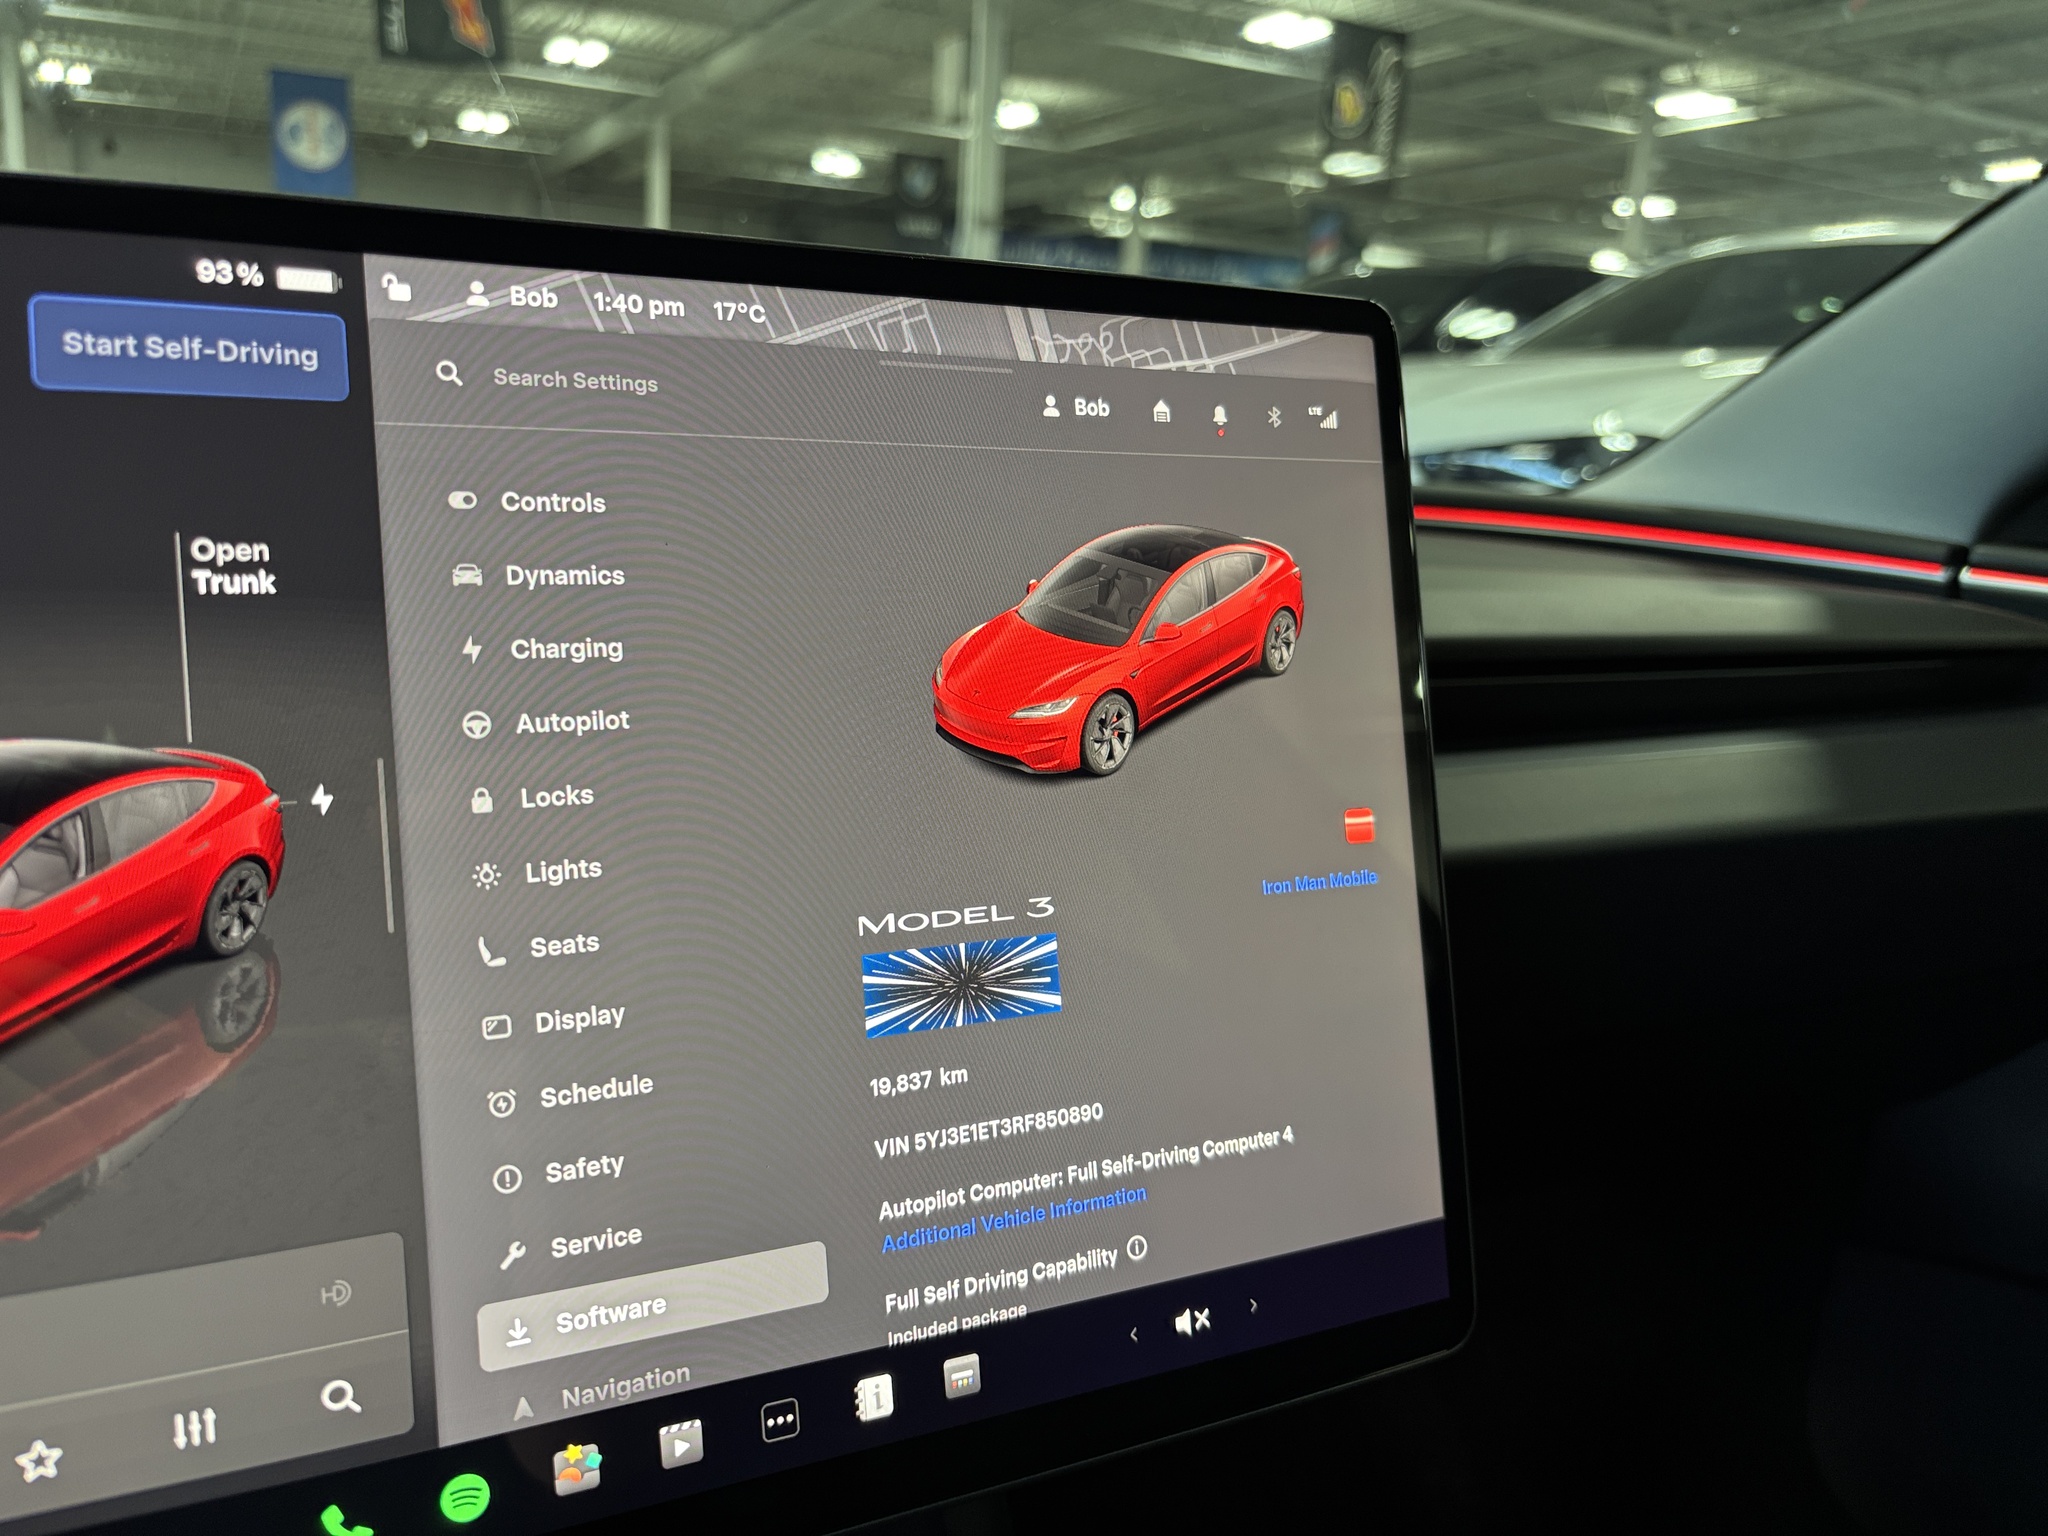Open notifications bell icon
This screenshot has width=2048, height=1536.
1219,415
